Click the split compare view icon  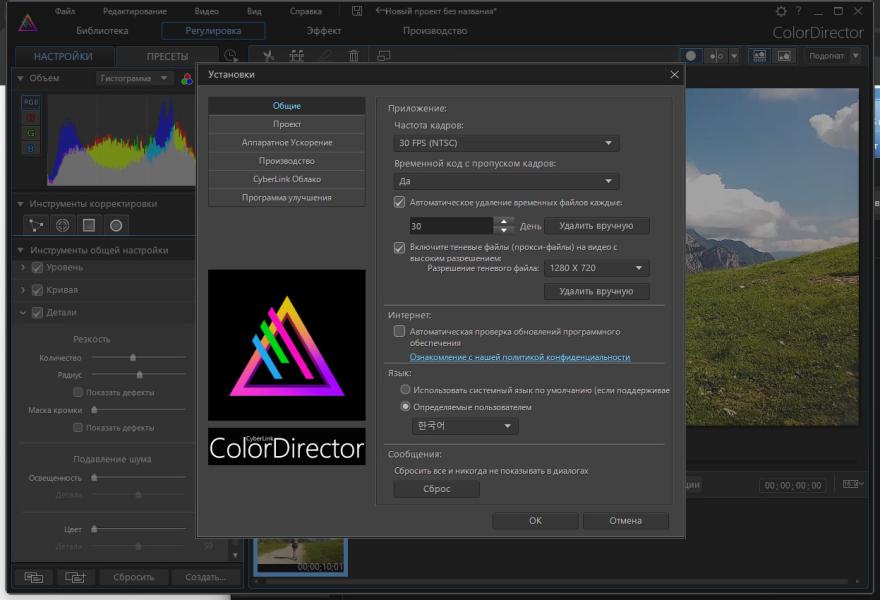point(716,56)
